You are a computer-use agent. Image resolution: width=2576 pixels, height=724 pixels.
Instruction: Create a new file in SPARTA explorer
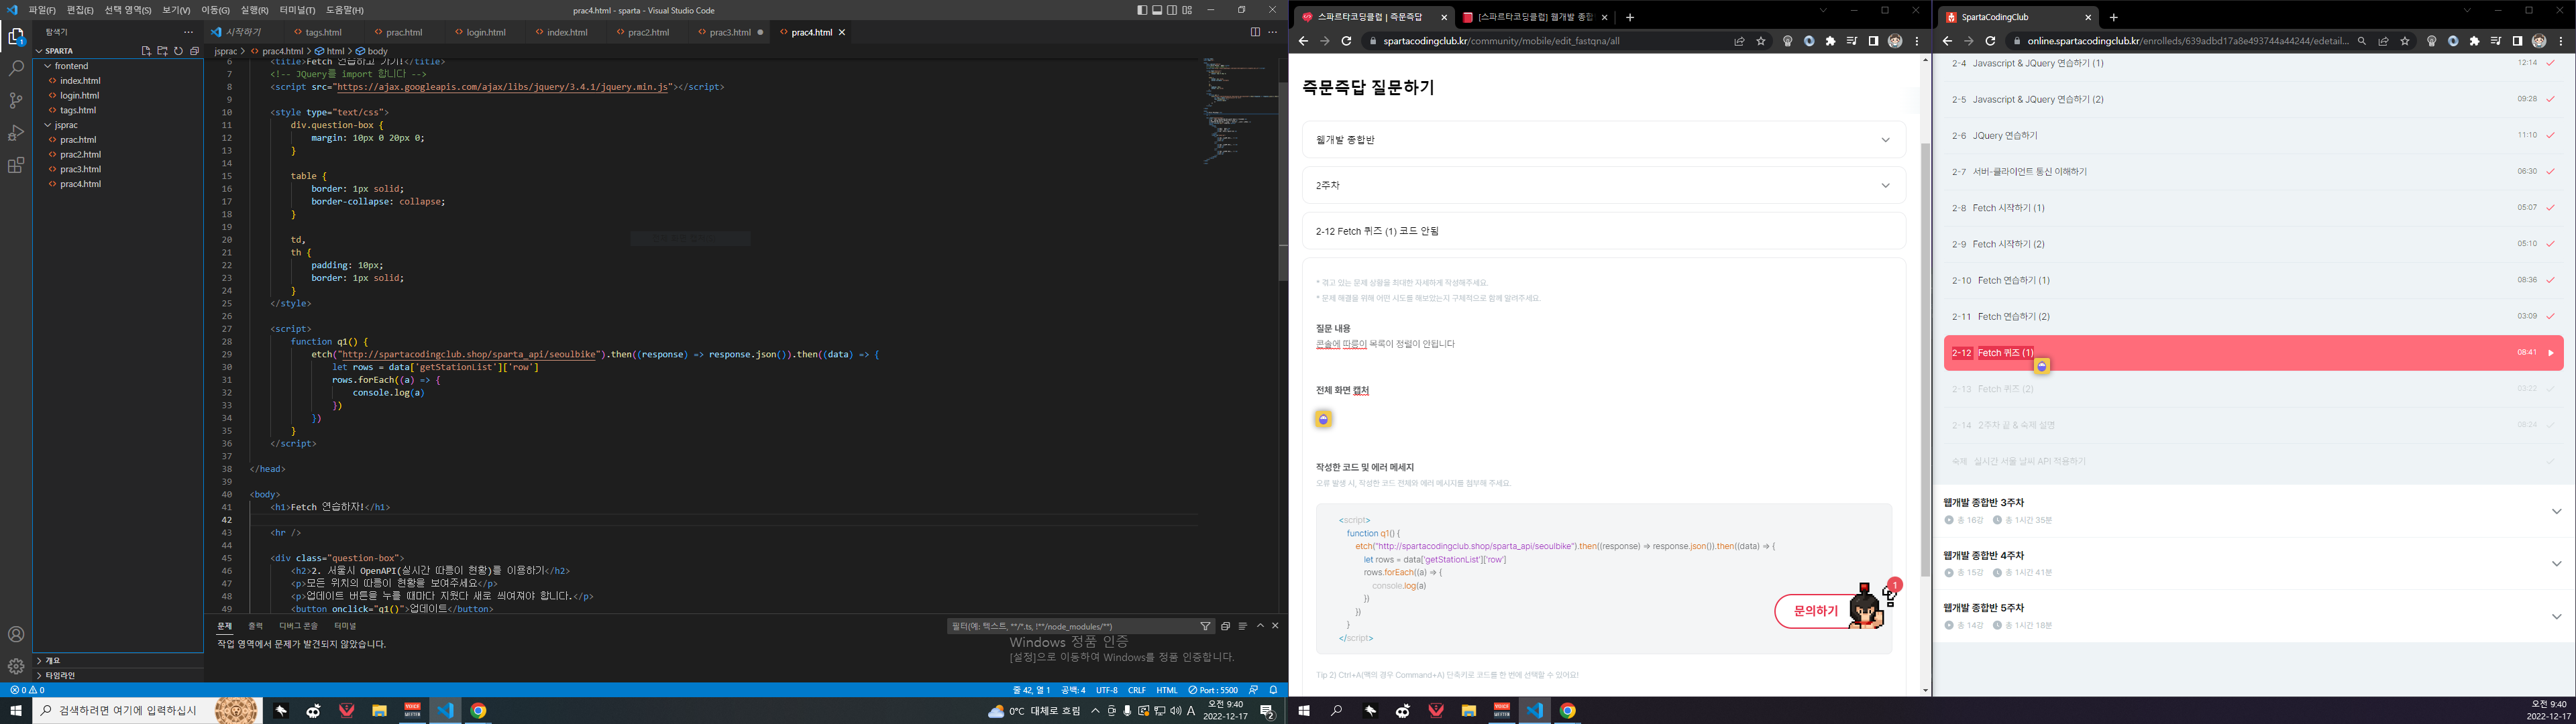[146, 51]
